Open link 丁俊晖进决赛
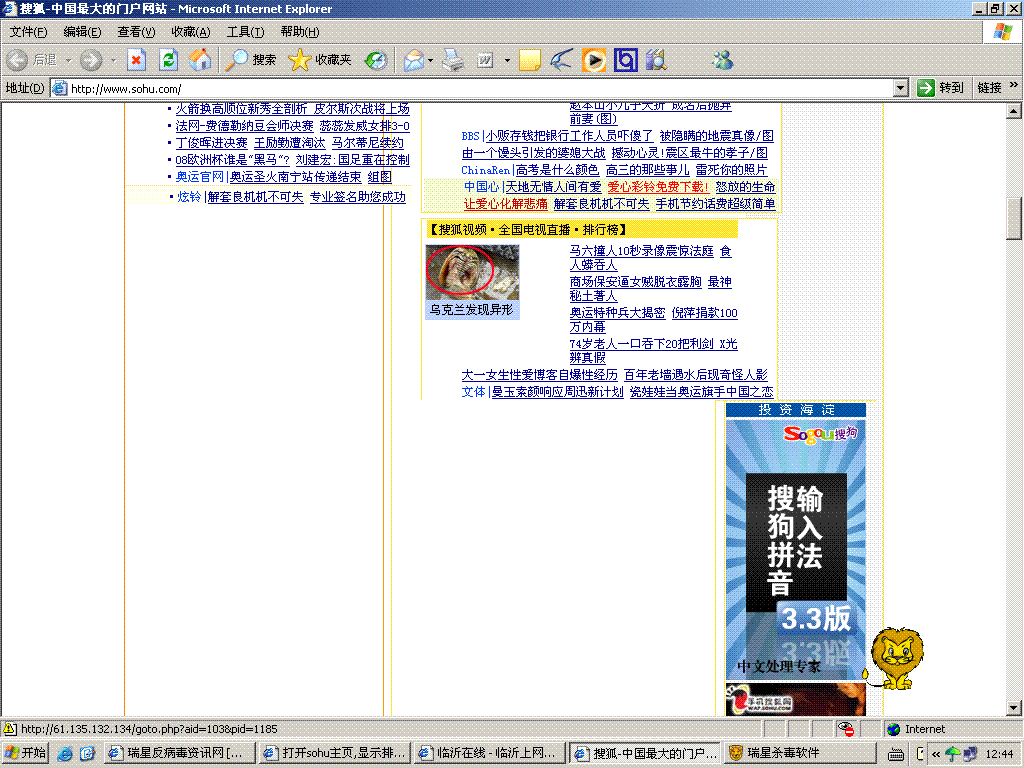This screenshot has height=768, width=1024. point(212,142)
